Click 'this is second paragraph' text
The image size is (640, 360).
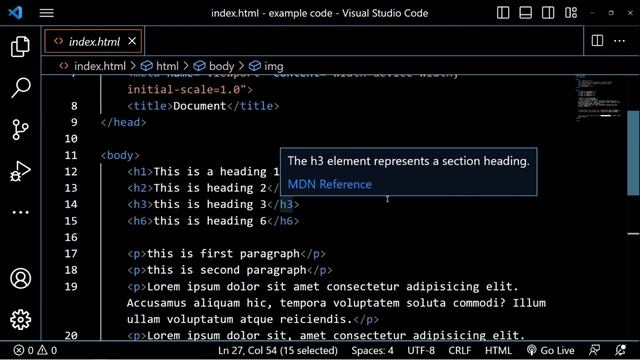point(227,270)
